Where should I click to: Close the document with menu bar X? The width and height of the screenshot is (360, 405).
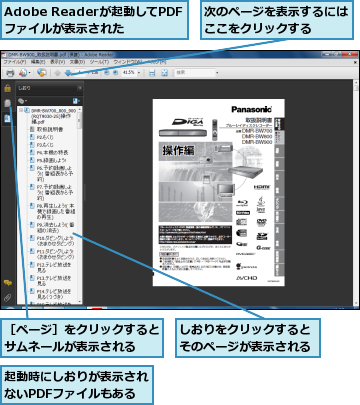pyautogui.click(x=355, y=62)
